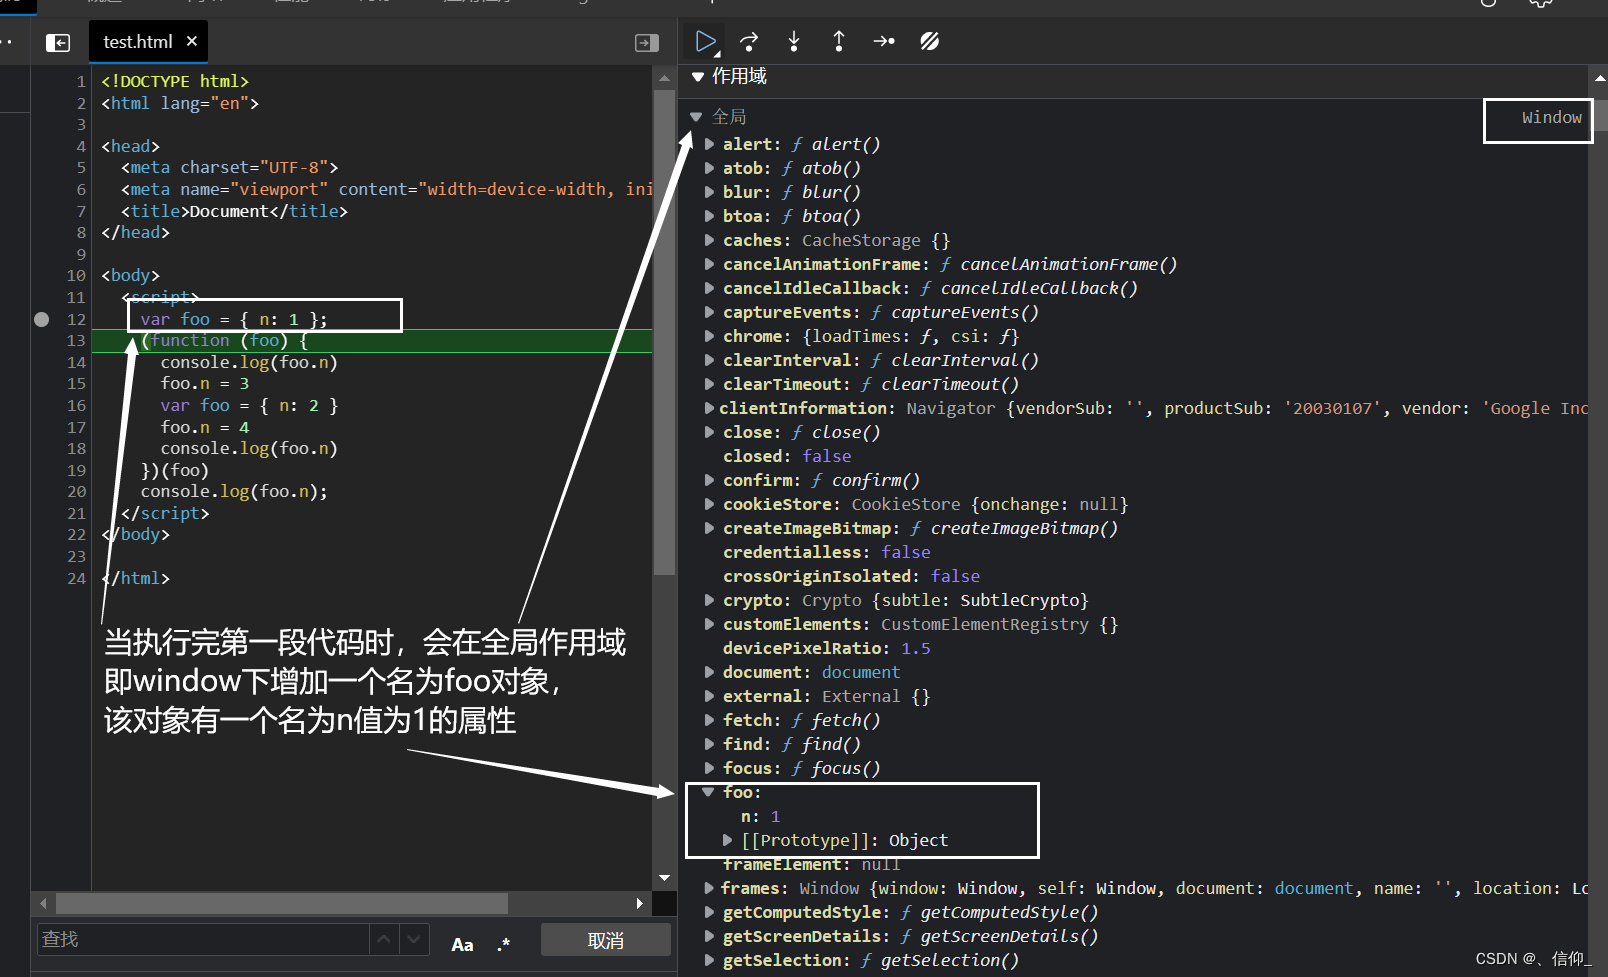
Task: Click the editor vertical scrollbar thumb
Action: (664, 332)
